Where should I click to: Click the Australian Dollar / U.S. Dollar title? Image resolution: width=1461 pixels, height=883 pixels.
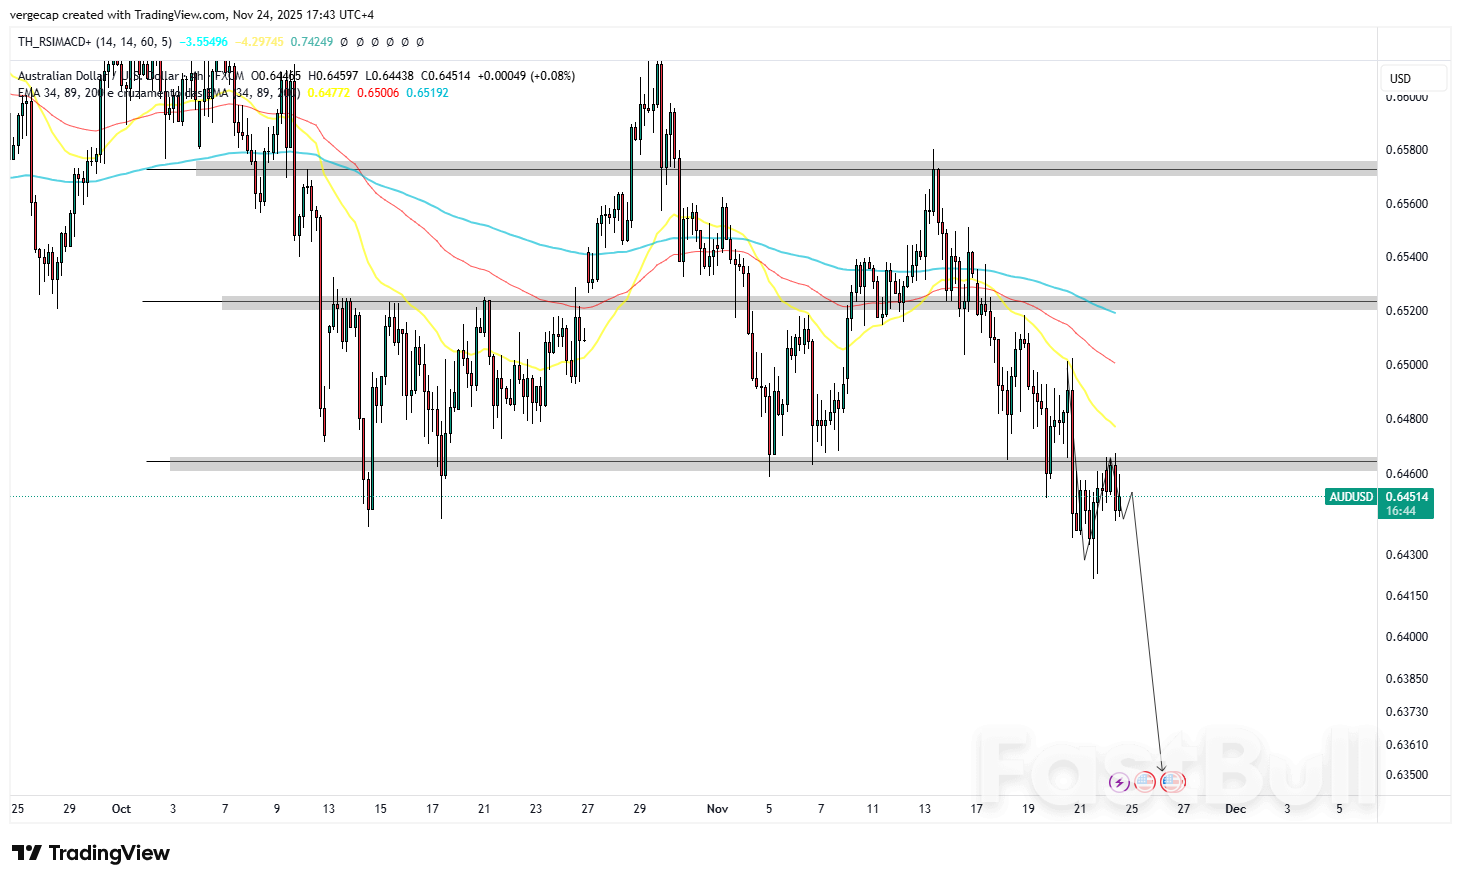(100, 75)
